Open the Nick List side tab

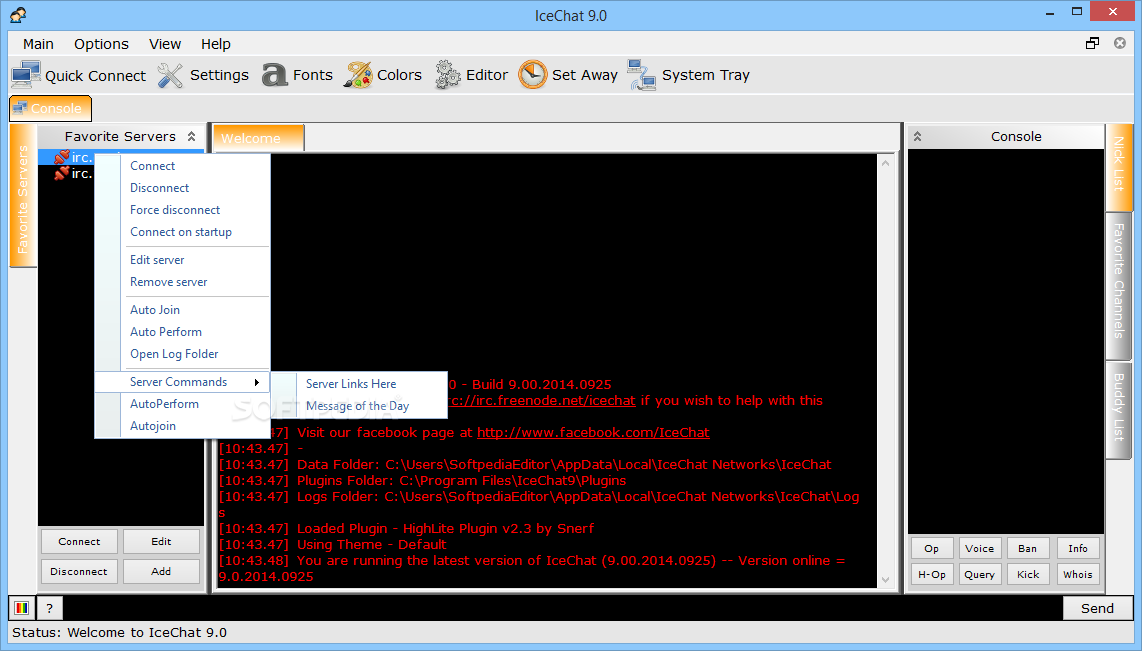[x=1119, y=167]
